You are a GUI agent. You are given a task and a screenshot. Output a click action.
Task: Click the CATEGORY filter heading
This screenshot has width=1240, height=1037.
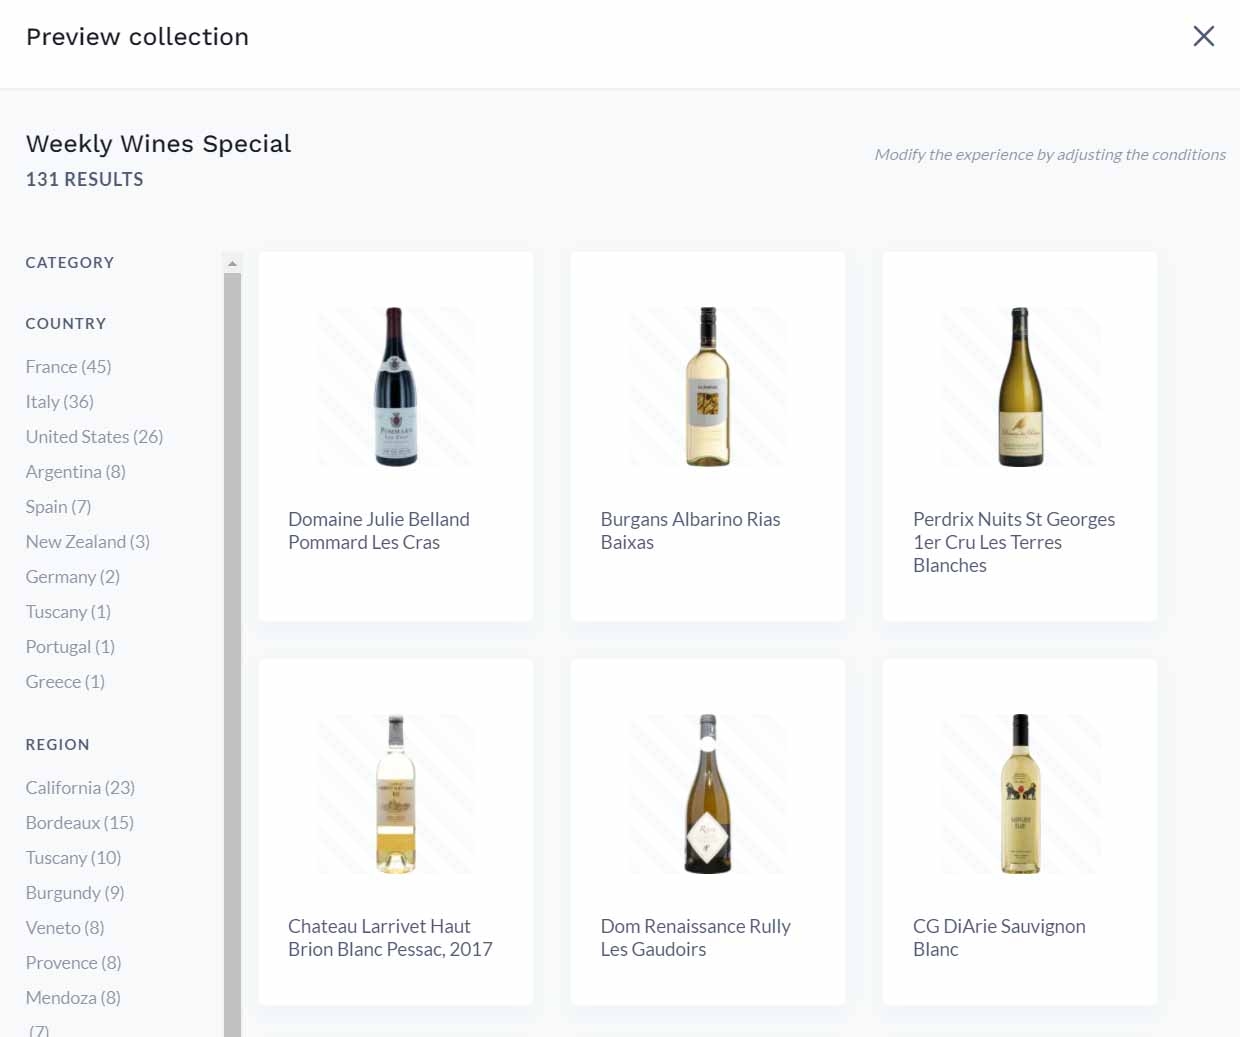click(x=70, y=263)
